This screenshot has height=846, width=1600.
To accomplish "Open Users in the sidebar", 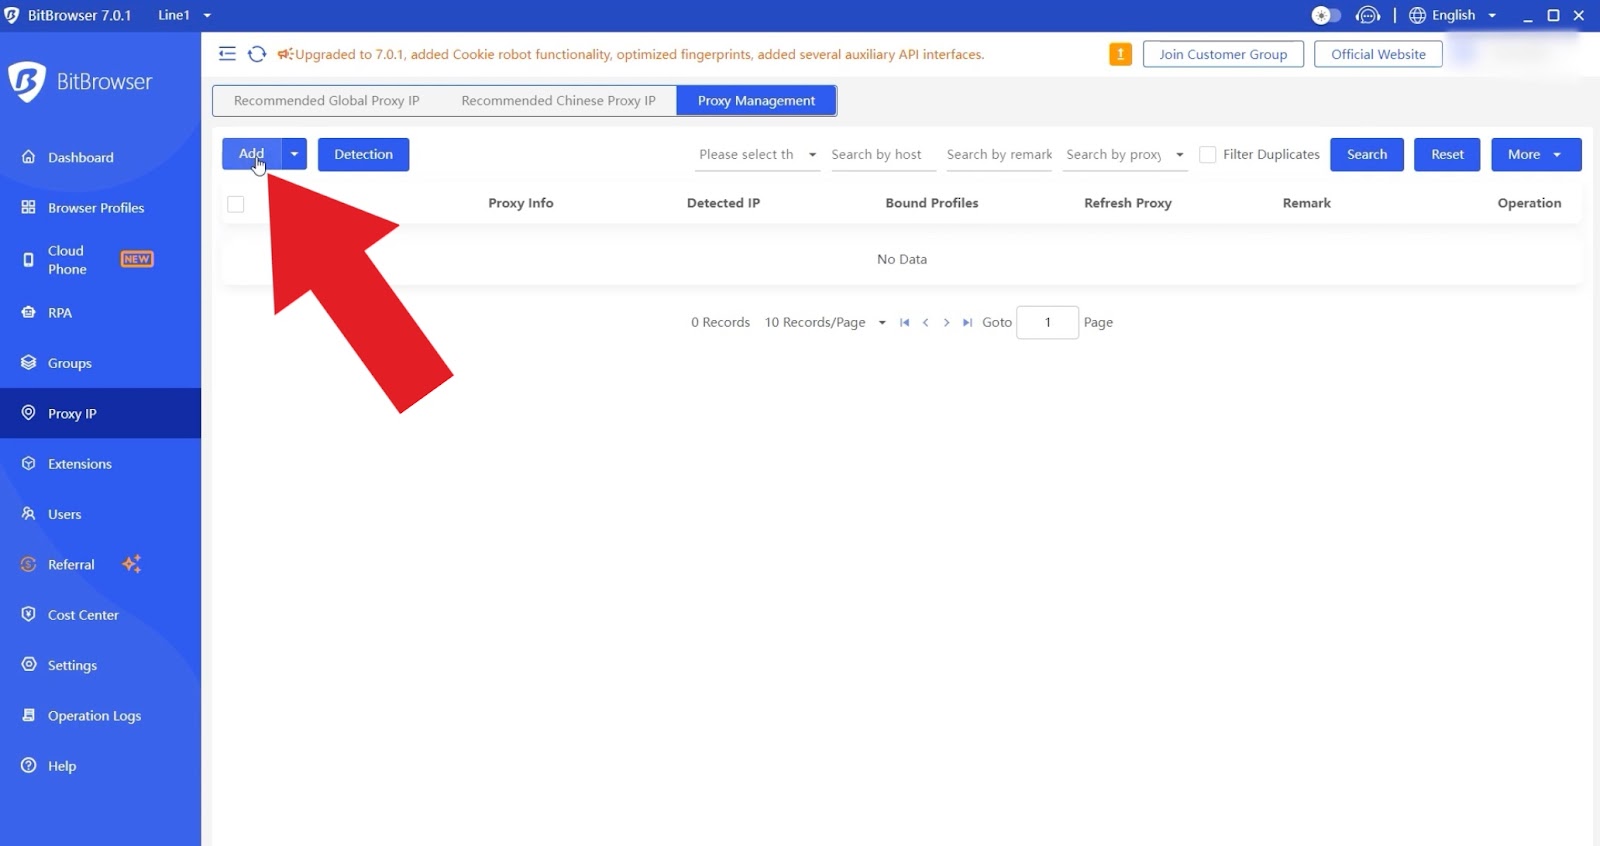I will click(x=100, y=514).
